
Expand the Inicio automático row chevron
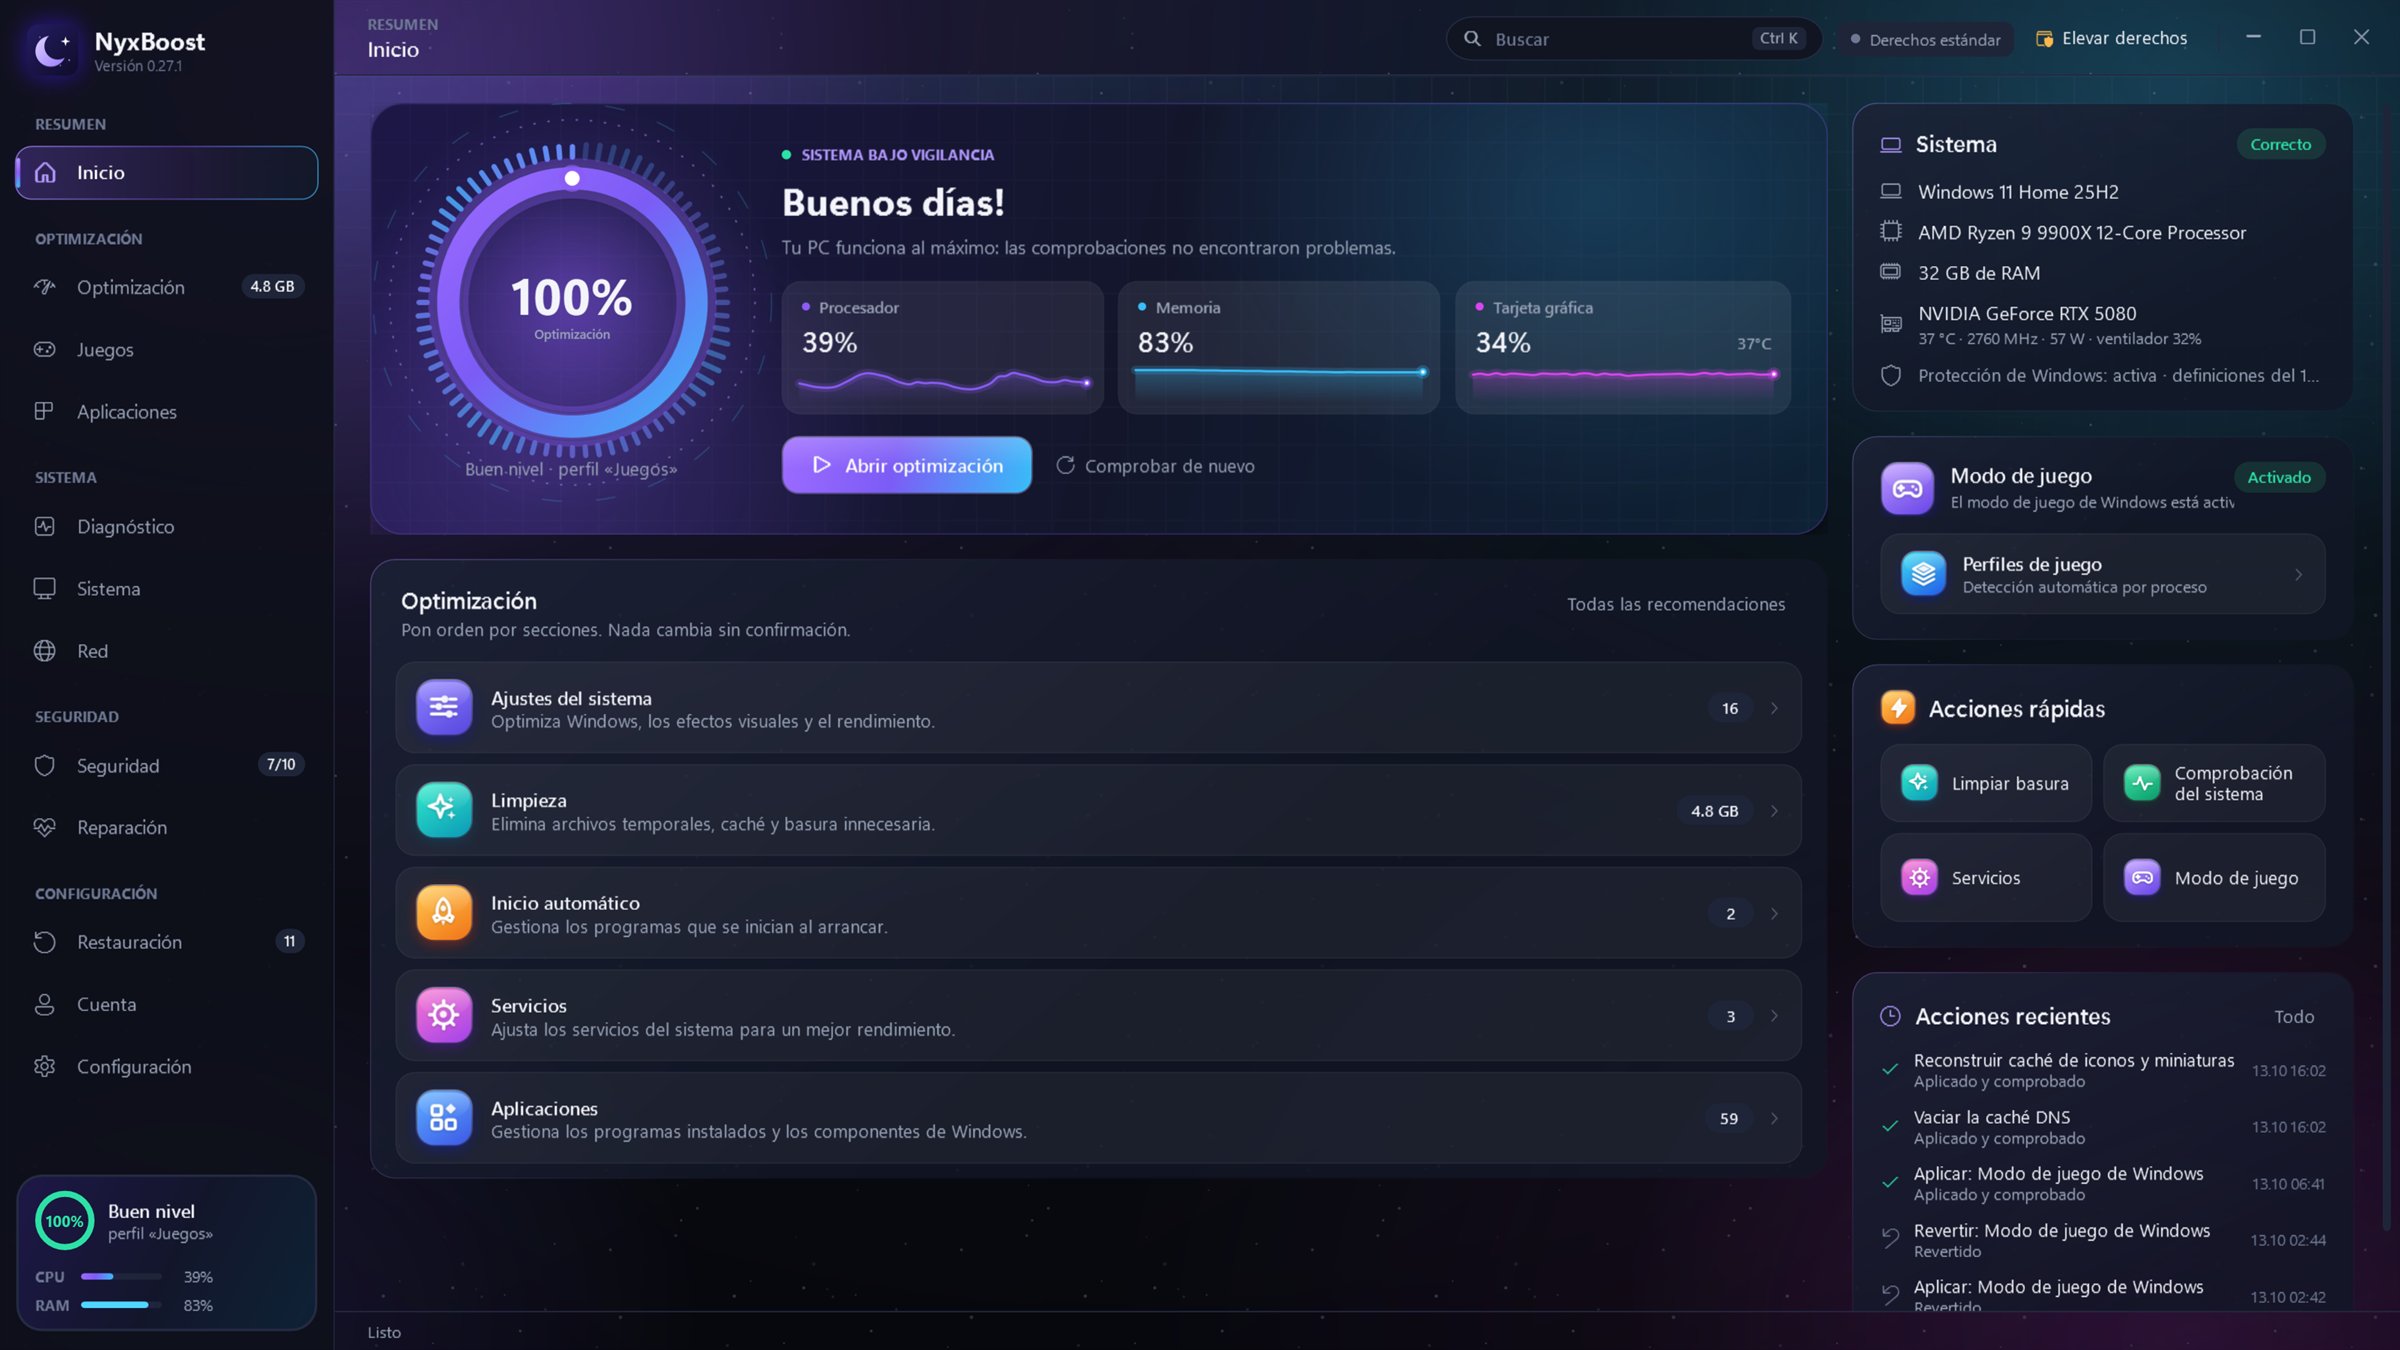pos(1774,913)
